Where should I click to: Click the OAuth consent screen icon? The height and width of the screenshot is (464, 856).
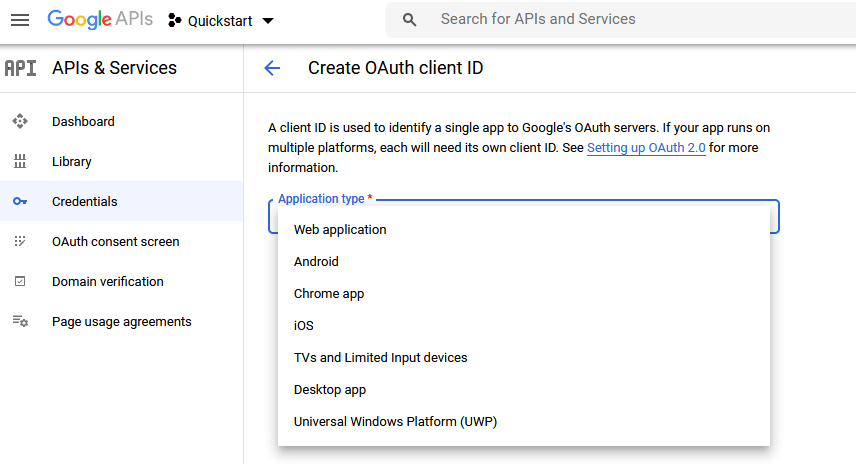20,242
